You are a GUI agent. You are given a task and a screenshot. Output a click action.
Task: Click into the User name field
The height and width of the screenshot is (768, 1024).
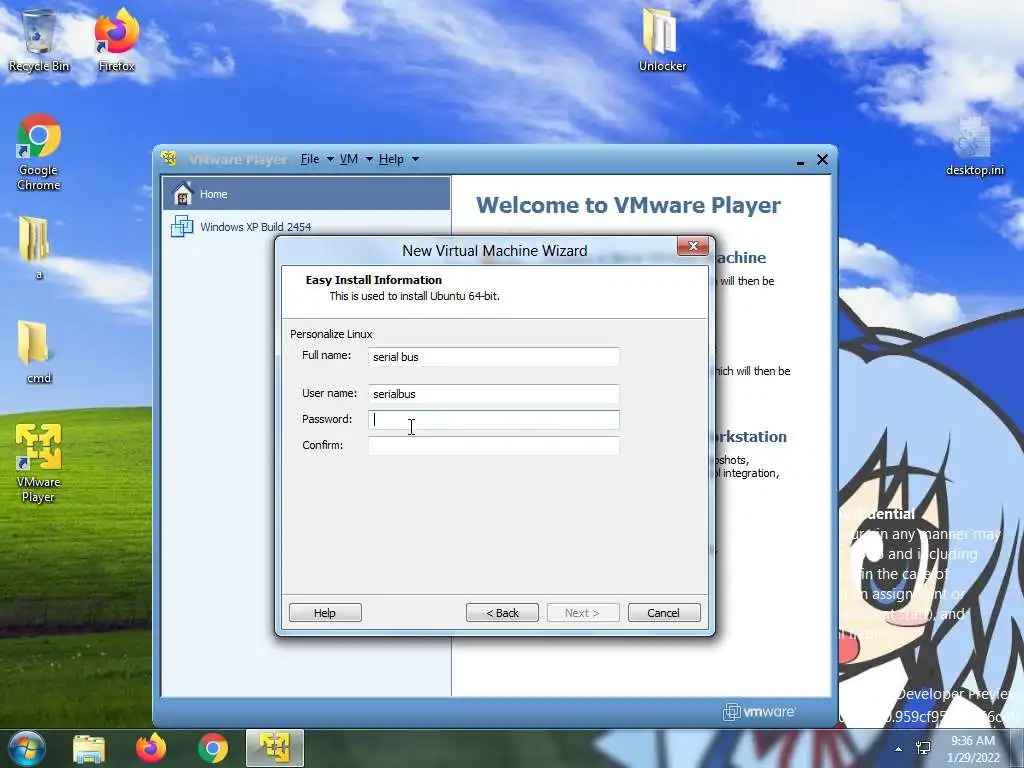tap(494, 394)
